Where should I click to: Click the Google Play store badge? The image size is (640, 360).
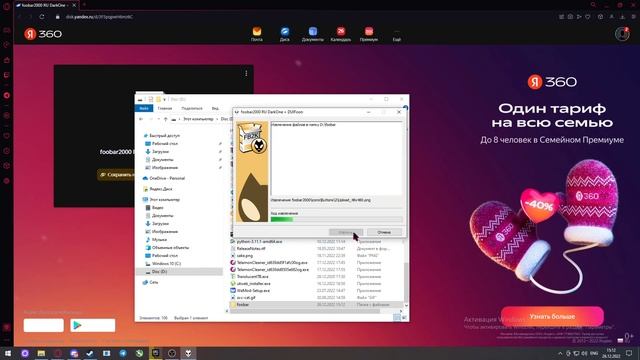pos(93,325)
